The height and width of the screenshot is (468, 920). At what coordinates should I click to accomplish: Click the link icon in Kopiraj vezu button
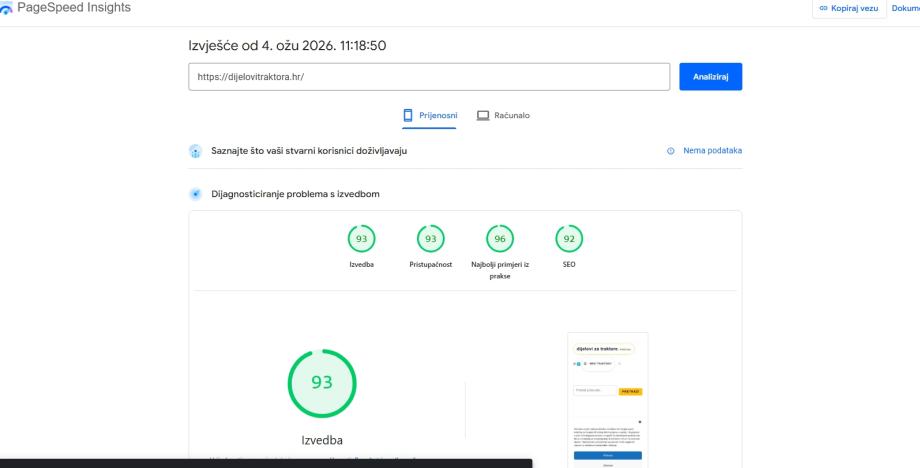pyautogui.click(x=823, y=8)
